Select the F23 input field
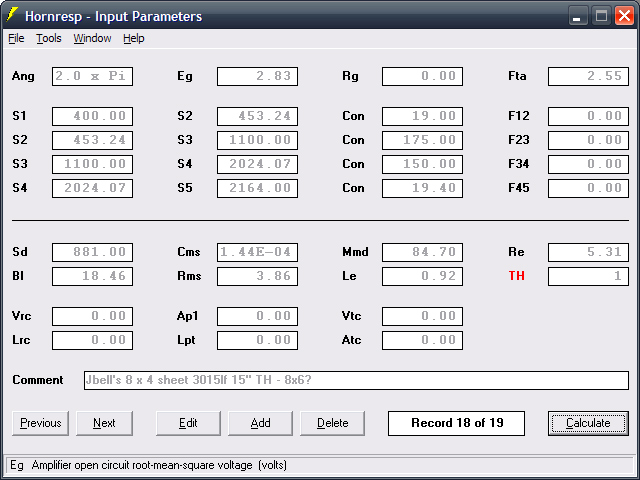640x480 pixels. coord(588,140)
